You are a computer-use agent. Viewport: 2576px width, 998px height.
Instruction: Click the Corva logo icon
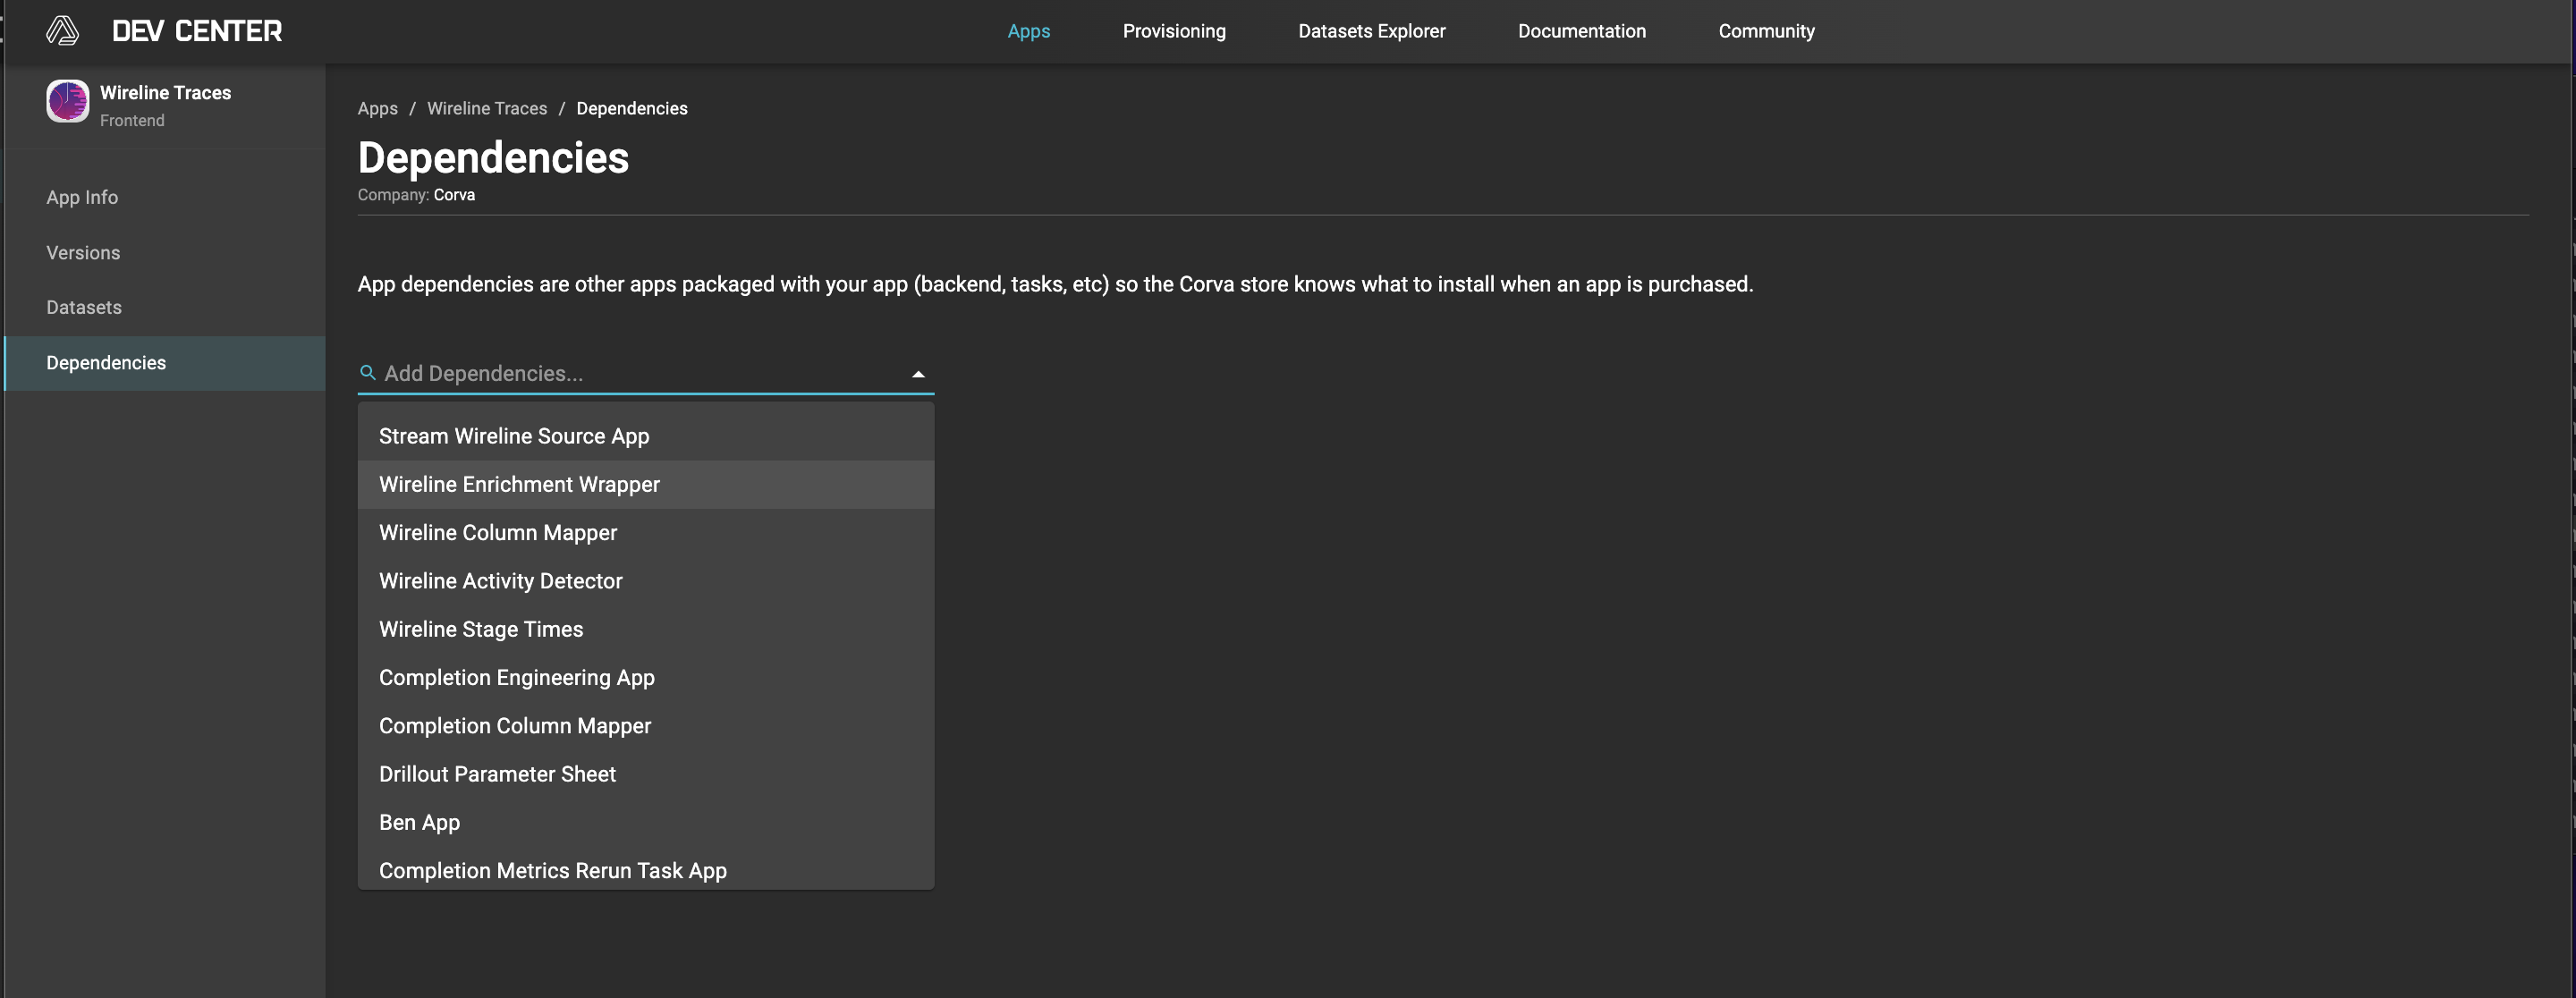pos(62,31)
